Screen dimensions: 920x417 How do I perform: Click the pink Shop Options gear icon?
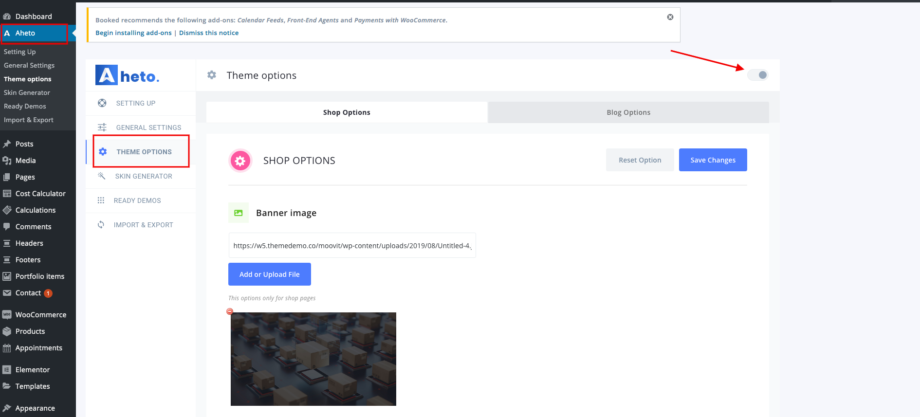point(240,161)
